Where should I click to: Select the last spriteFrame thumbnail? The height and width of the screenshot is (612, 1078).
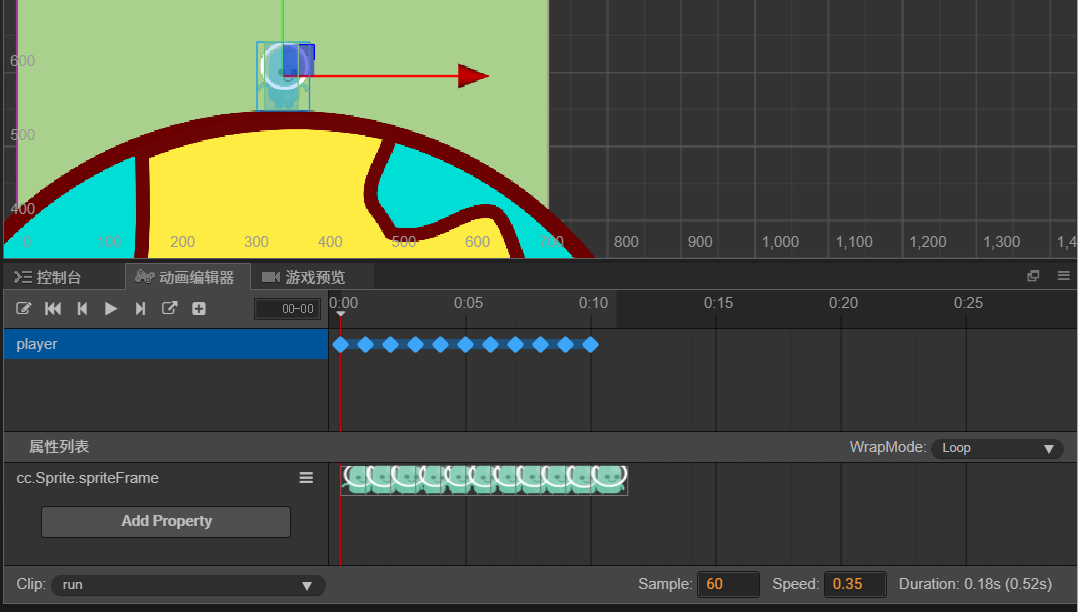tap(608, 480)
